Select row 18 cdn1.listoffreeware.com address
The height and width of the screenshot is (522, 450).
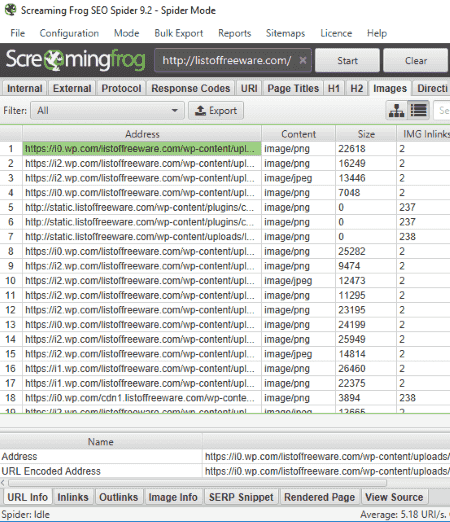pyautogui.click(x=142, y=398)
